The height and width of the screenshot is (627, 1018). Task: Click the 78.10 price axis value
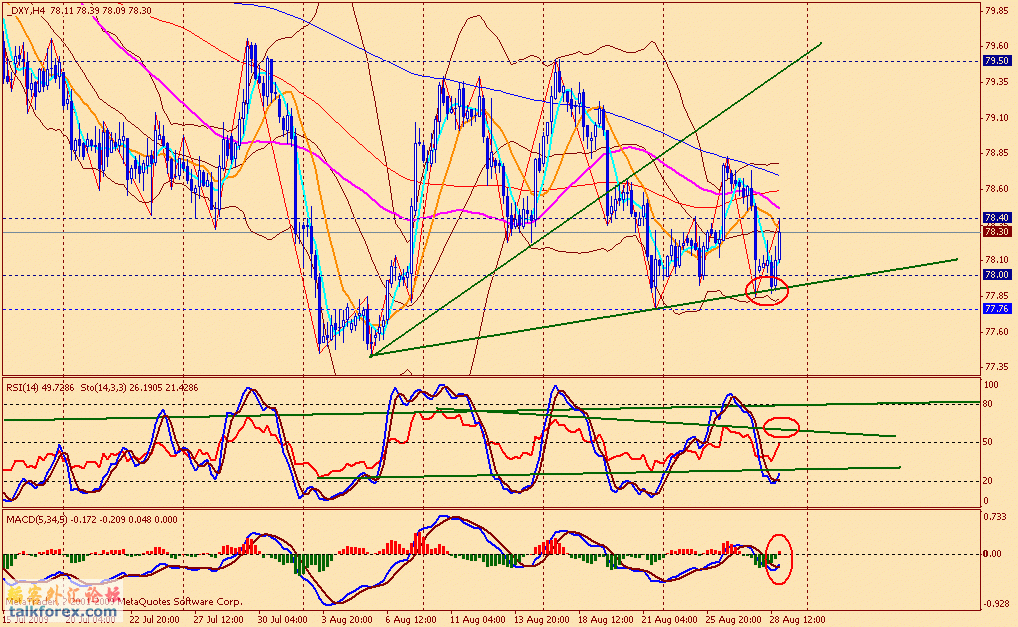[x=997, y=260]
